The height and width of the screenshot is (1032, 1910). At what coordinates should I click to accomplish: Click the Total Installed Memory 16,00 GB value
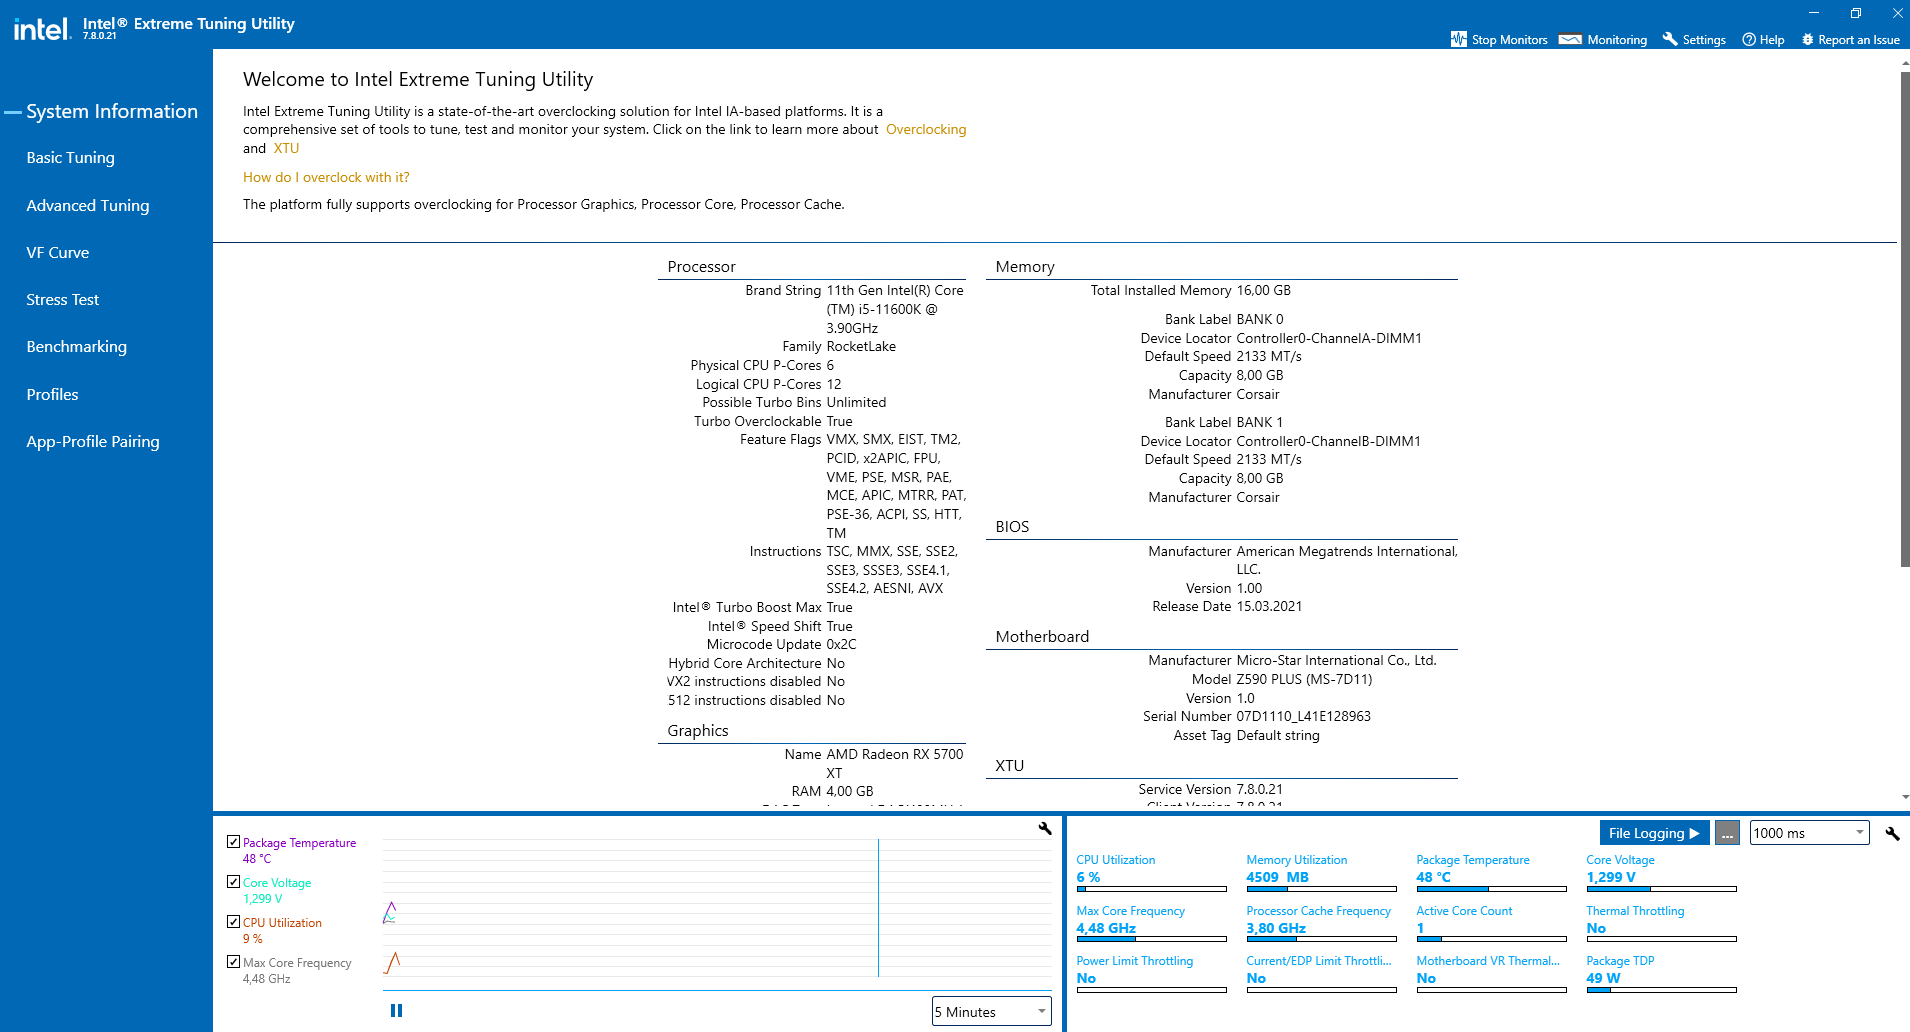[x=1263, y=291]
